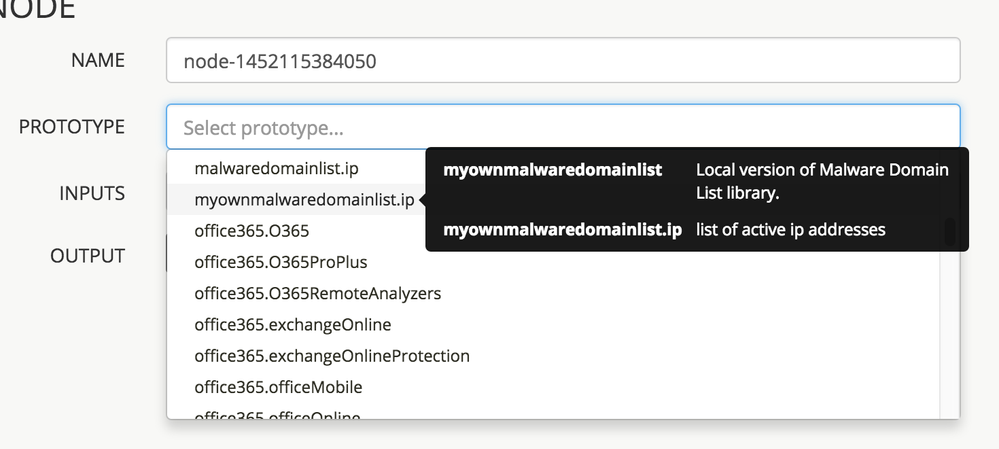Click the PROTOTYPE field label
The image size is (999, 449).
click(72, 127)
